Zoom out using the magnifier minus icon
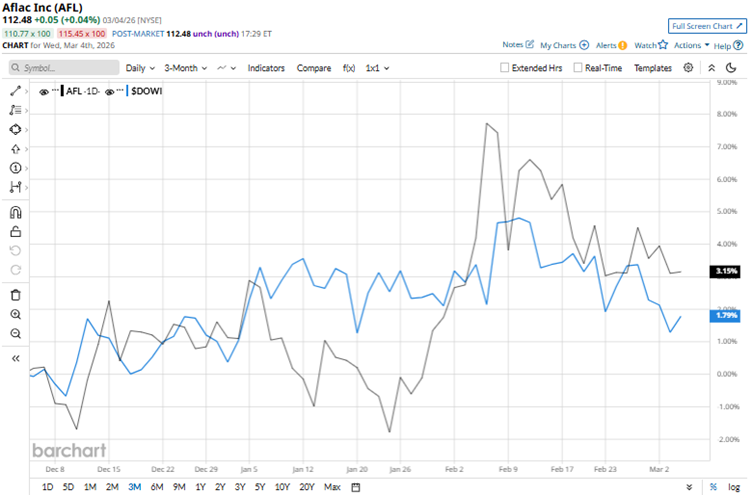 (15, 333)
